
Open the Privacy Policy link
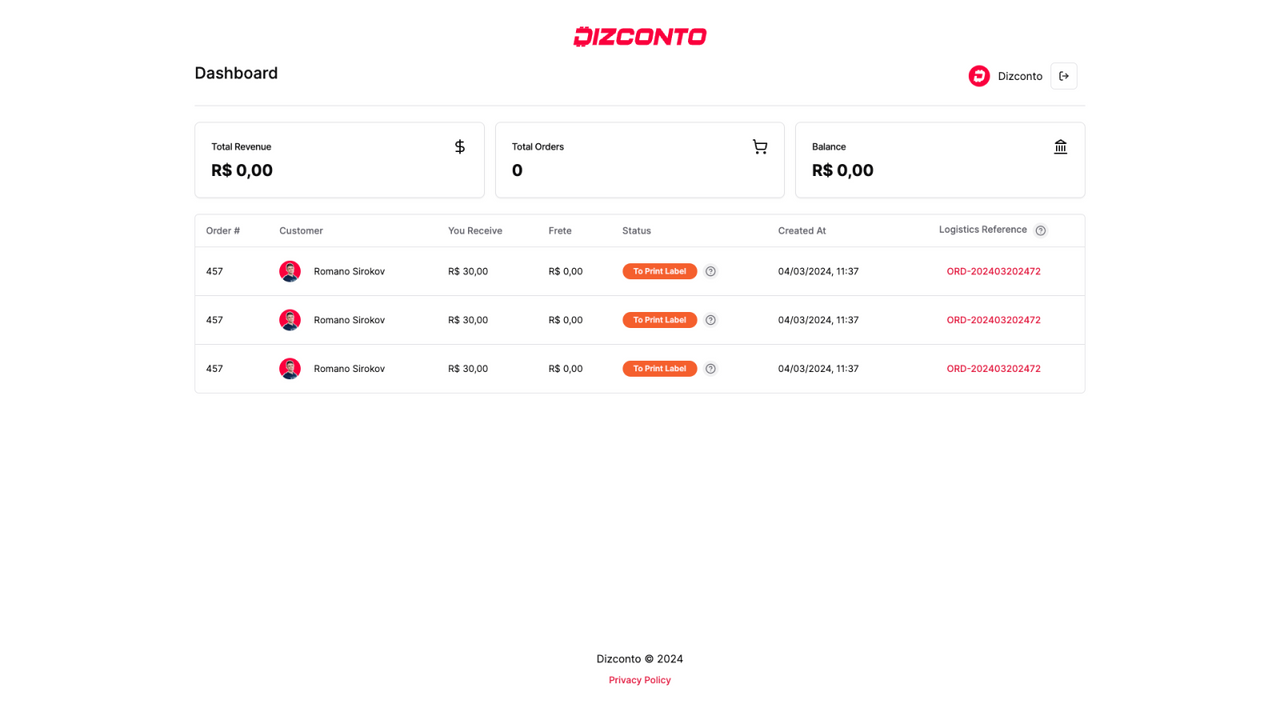point(640,680)
